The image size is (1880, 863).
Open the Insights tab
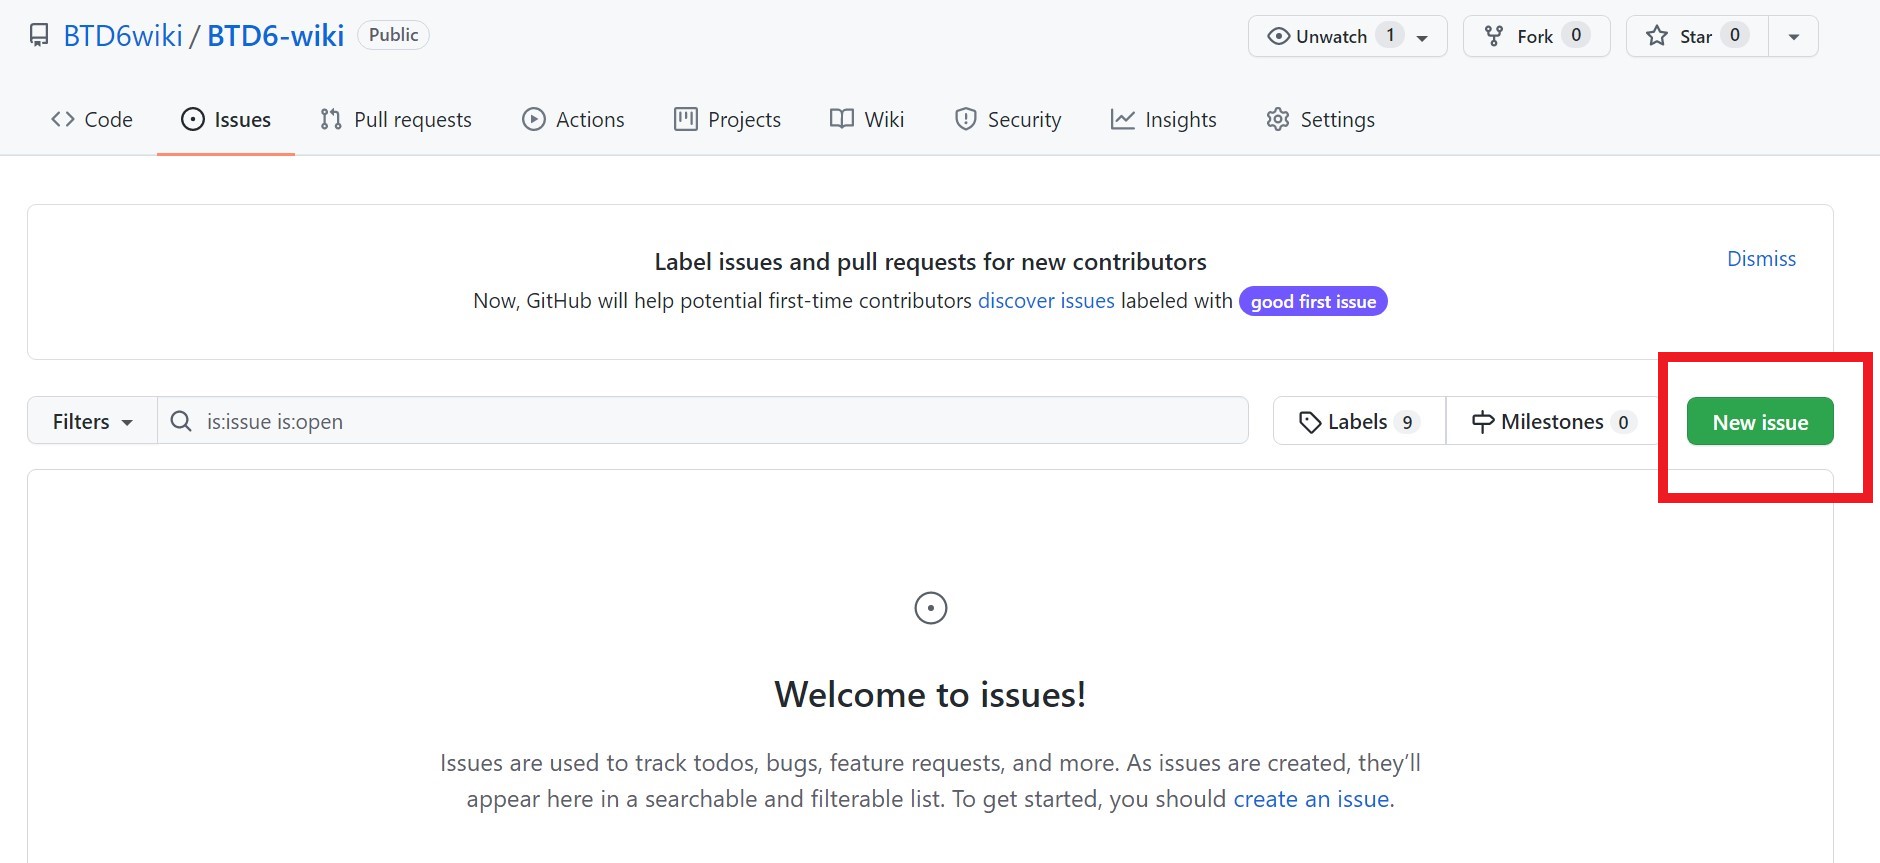point(1164,120)
